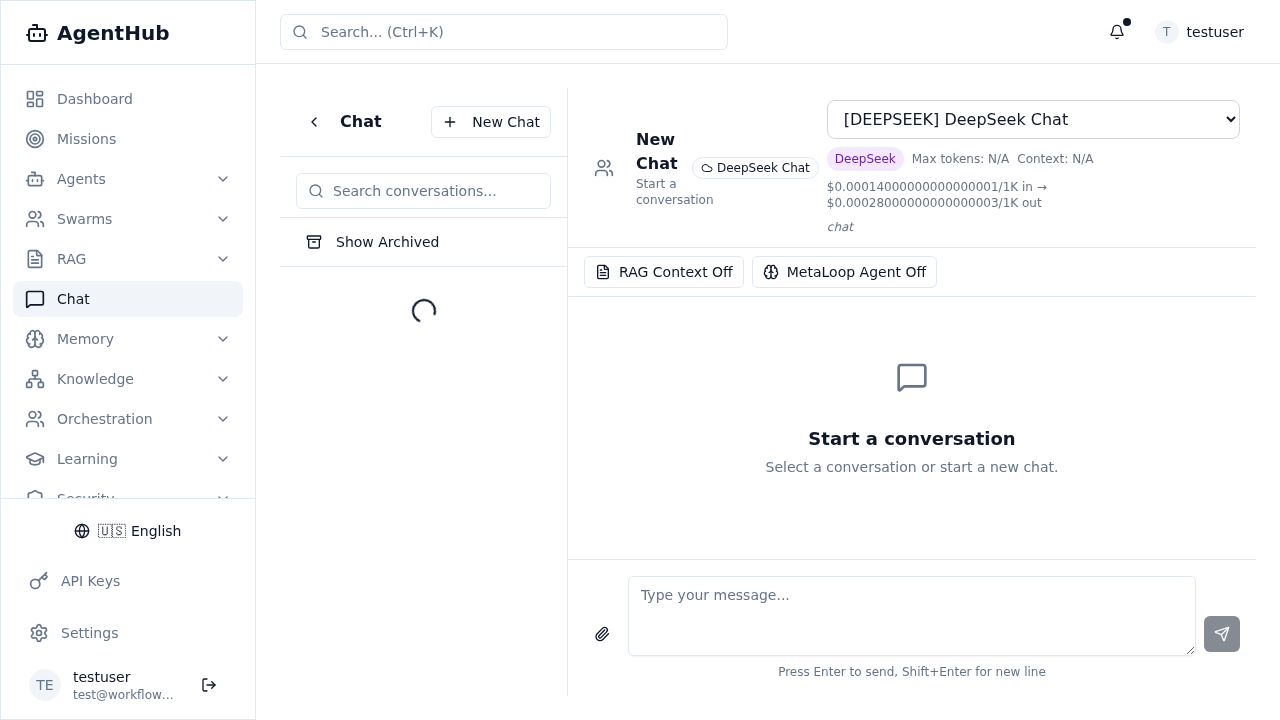This screenshot has height=720, width=1280.
Task: Open the Chat section in sidebar
Action: click(73, 299)
